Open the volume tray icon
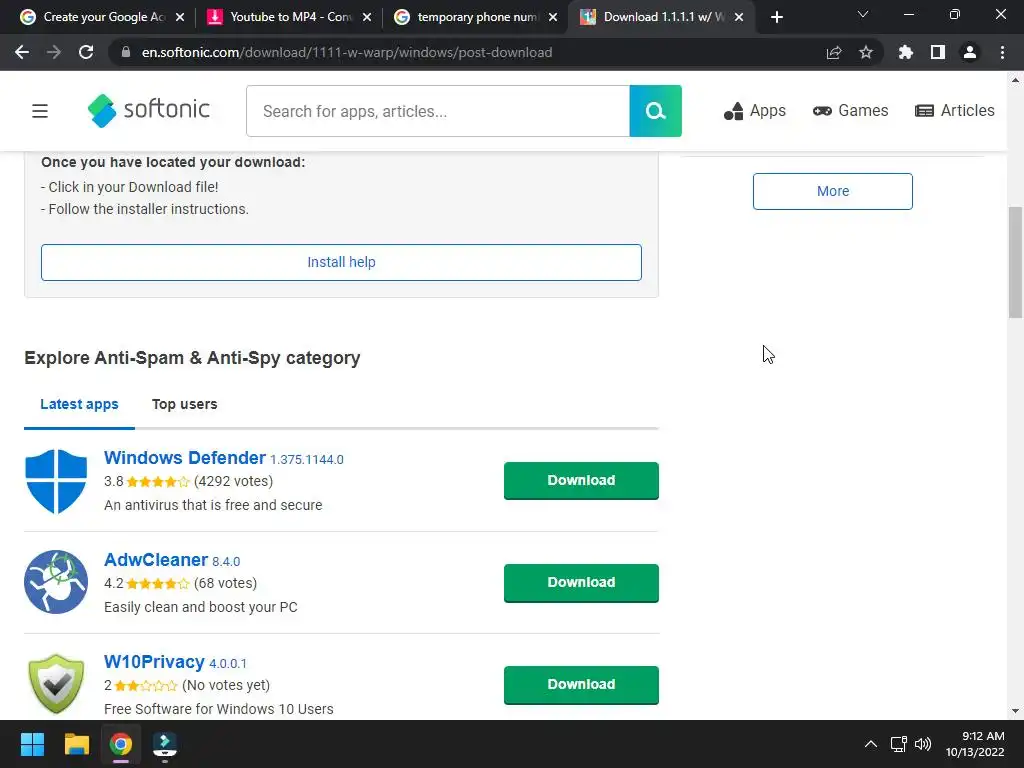 (x=923, y=744)
